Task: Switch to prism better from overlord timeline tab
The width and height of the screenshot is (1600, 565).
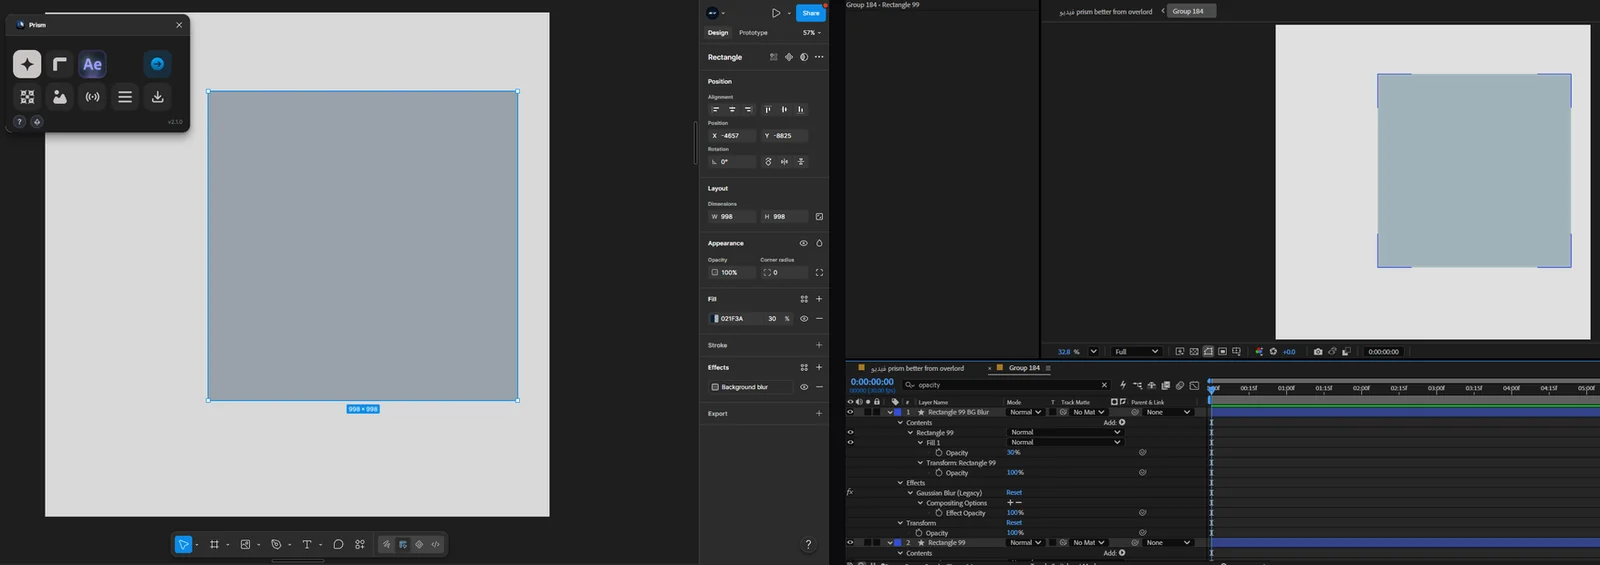Action: [917, 368]
